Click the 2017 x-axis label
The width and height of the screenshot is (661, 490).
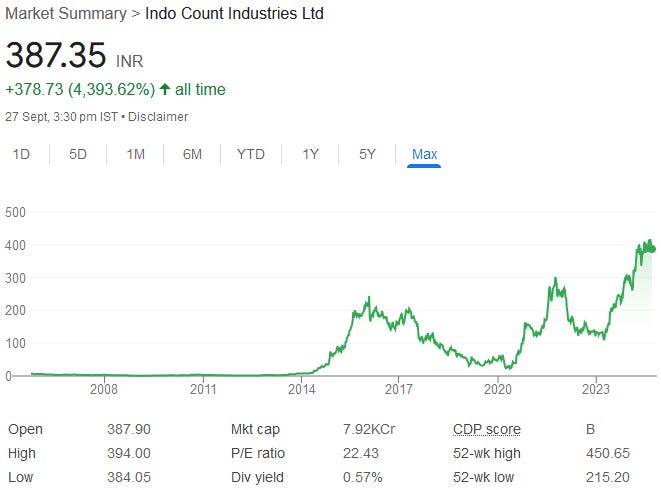pos(399,389)
